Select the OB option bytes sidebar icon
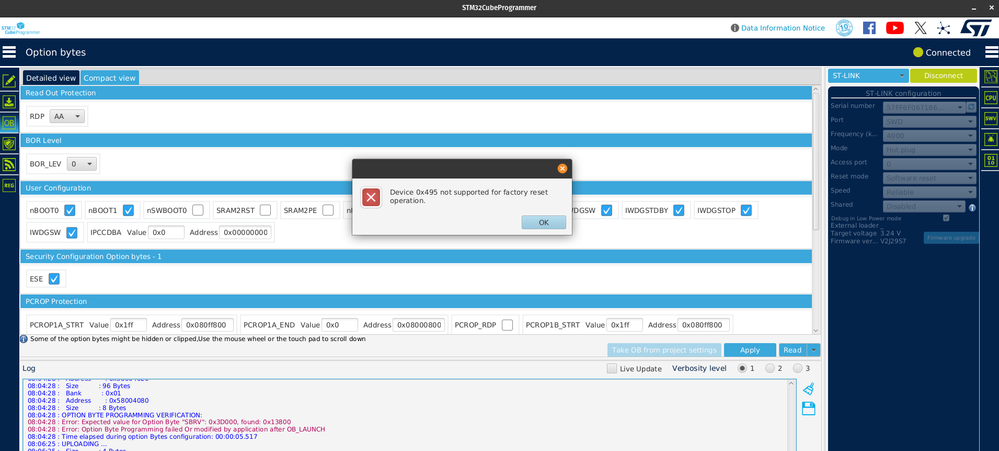 (9, 123)
